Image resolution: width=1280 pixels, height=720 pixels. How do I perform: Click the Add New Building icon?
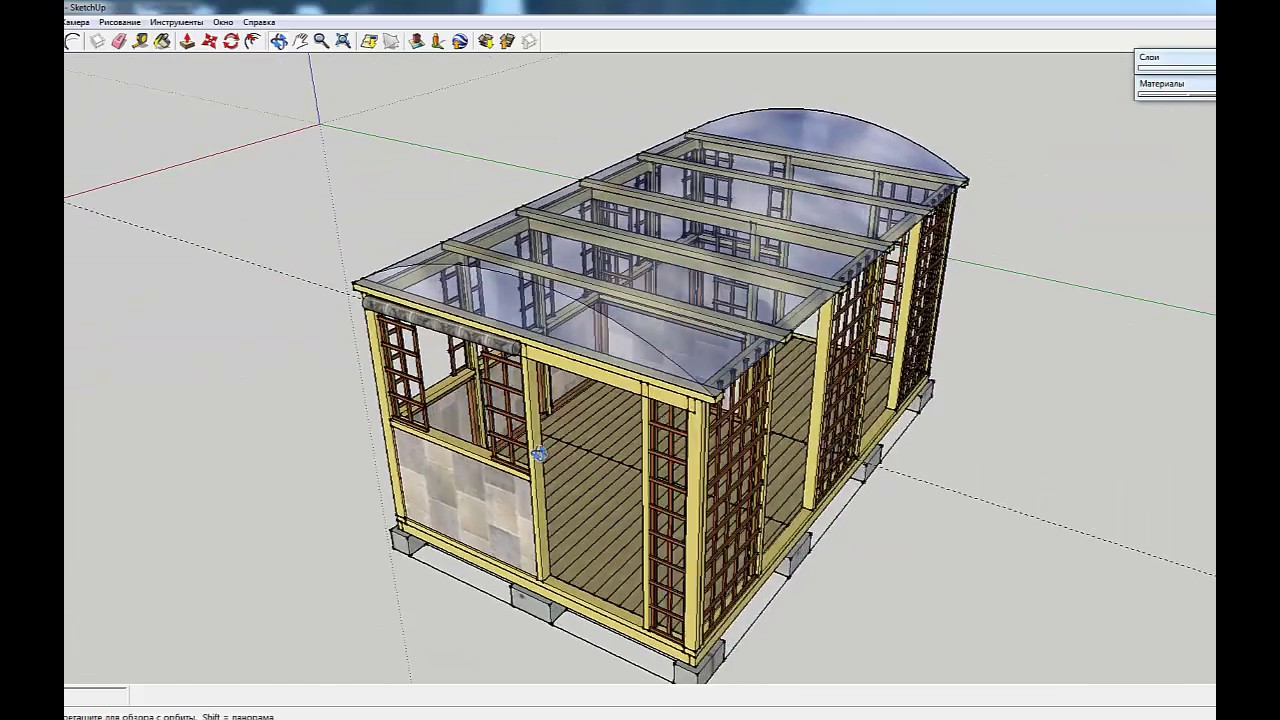click(x=416, y=41)
